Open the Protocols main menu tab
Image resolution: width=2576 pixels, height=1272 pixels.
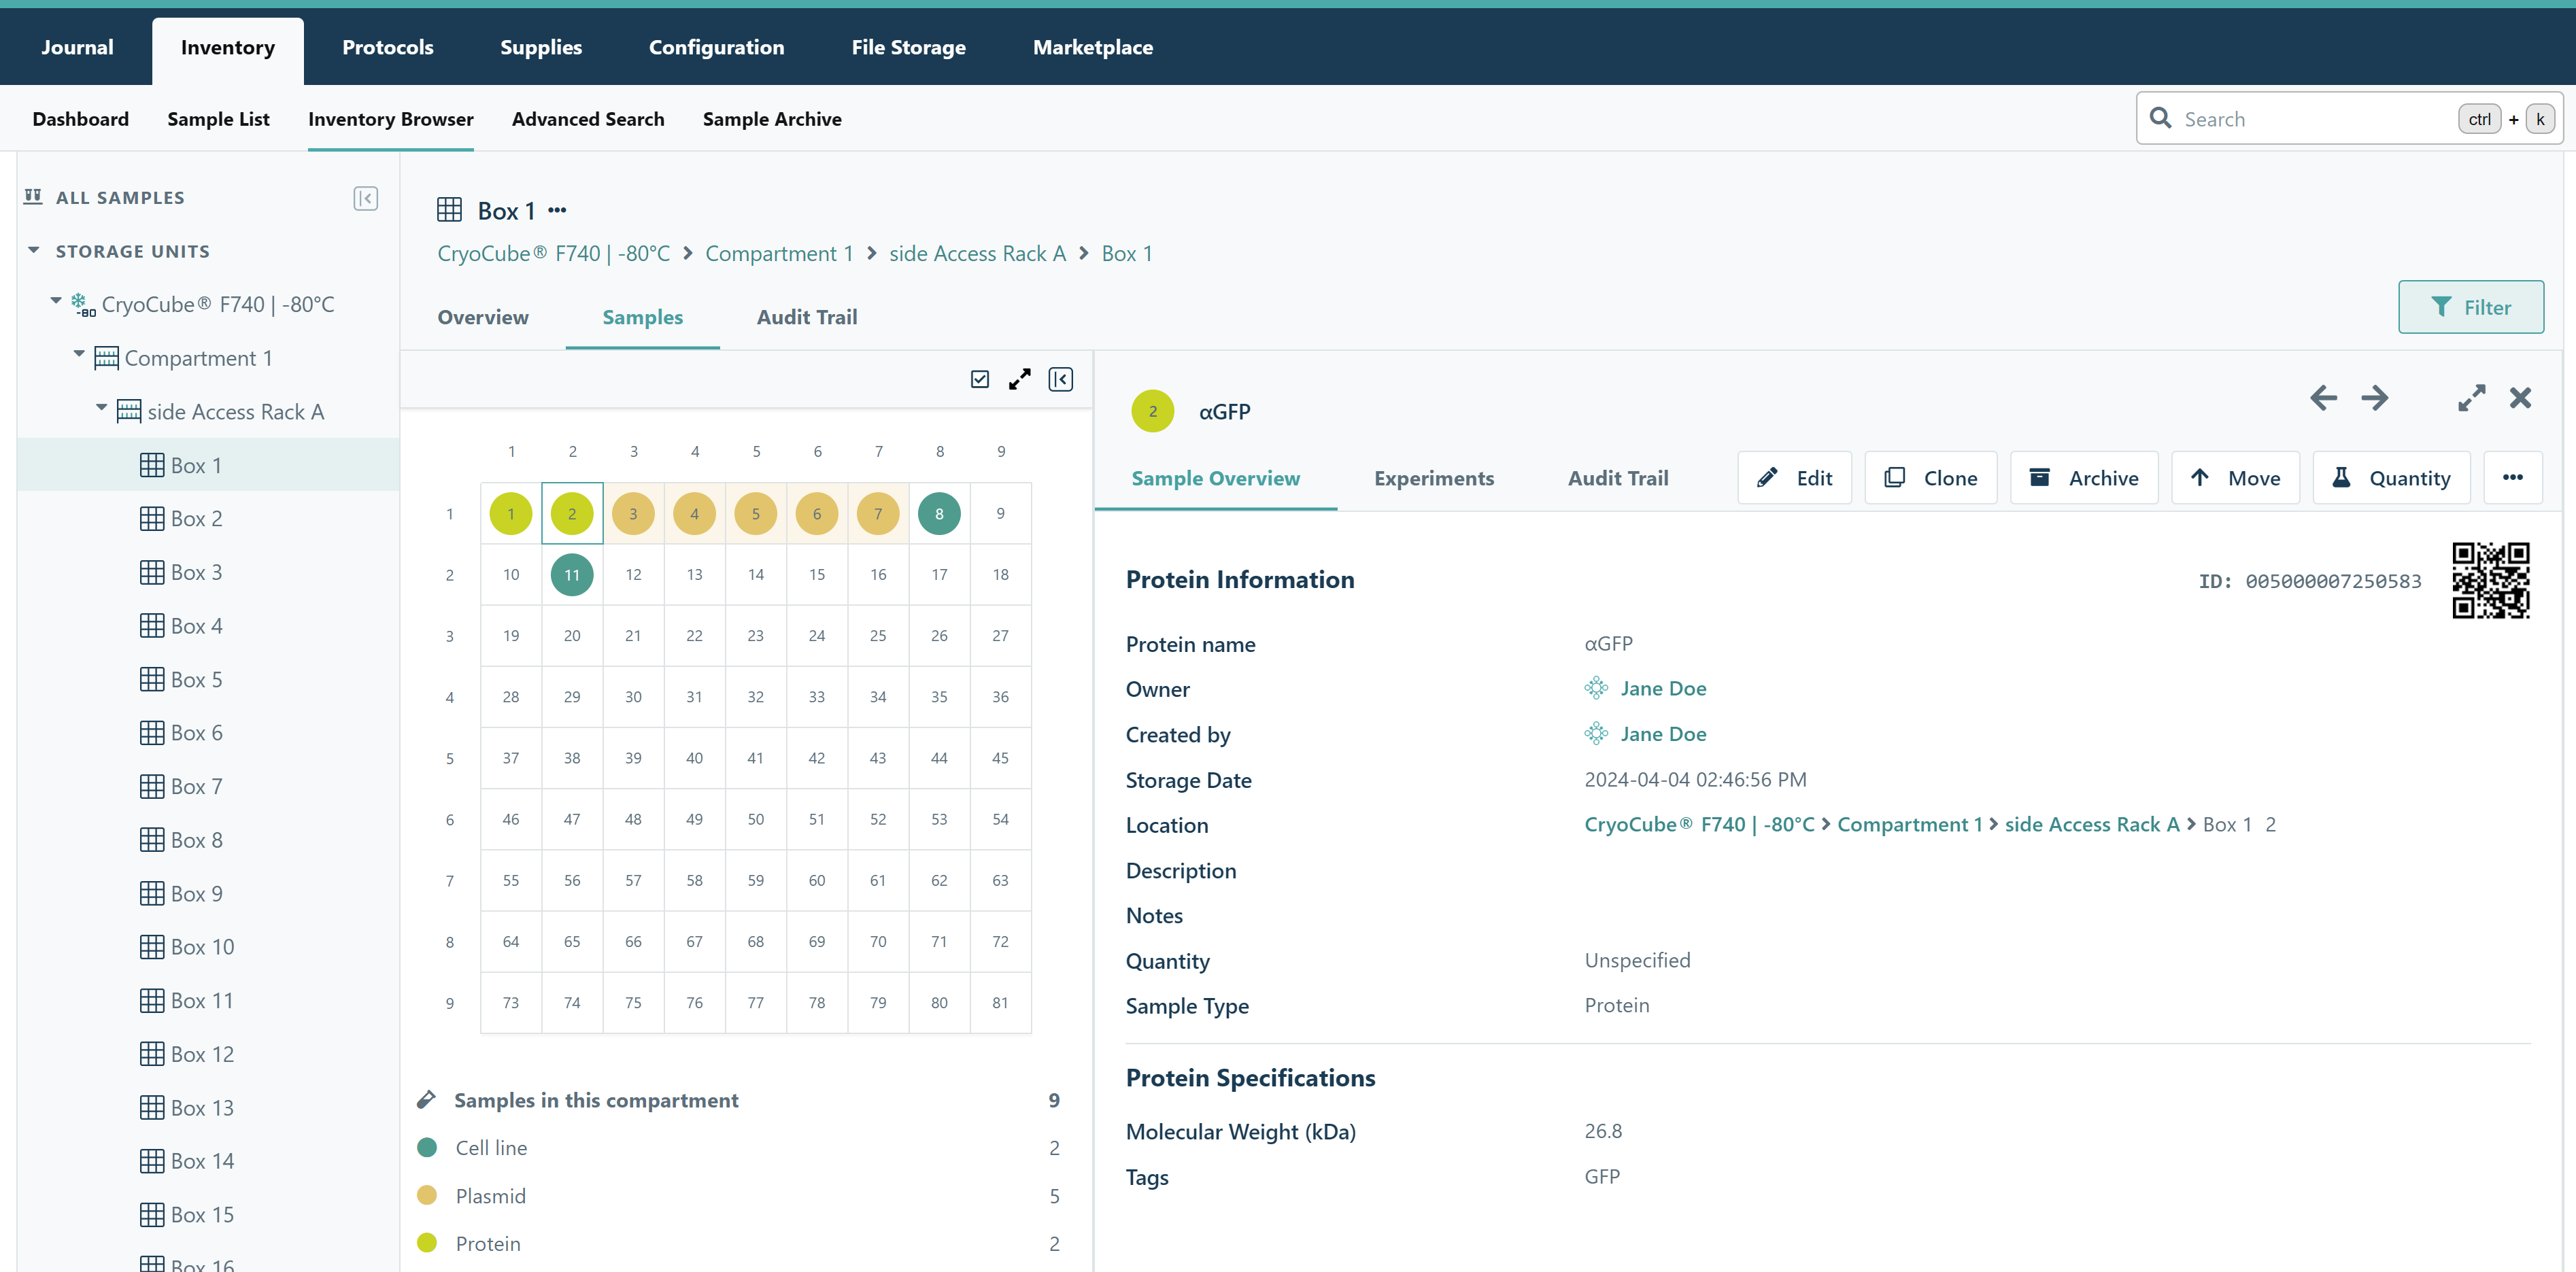(387, 47)
